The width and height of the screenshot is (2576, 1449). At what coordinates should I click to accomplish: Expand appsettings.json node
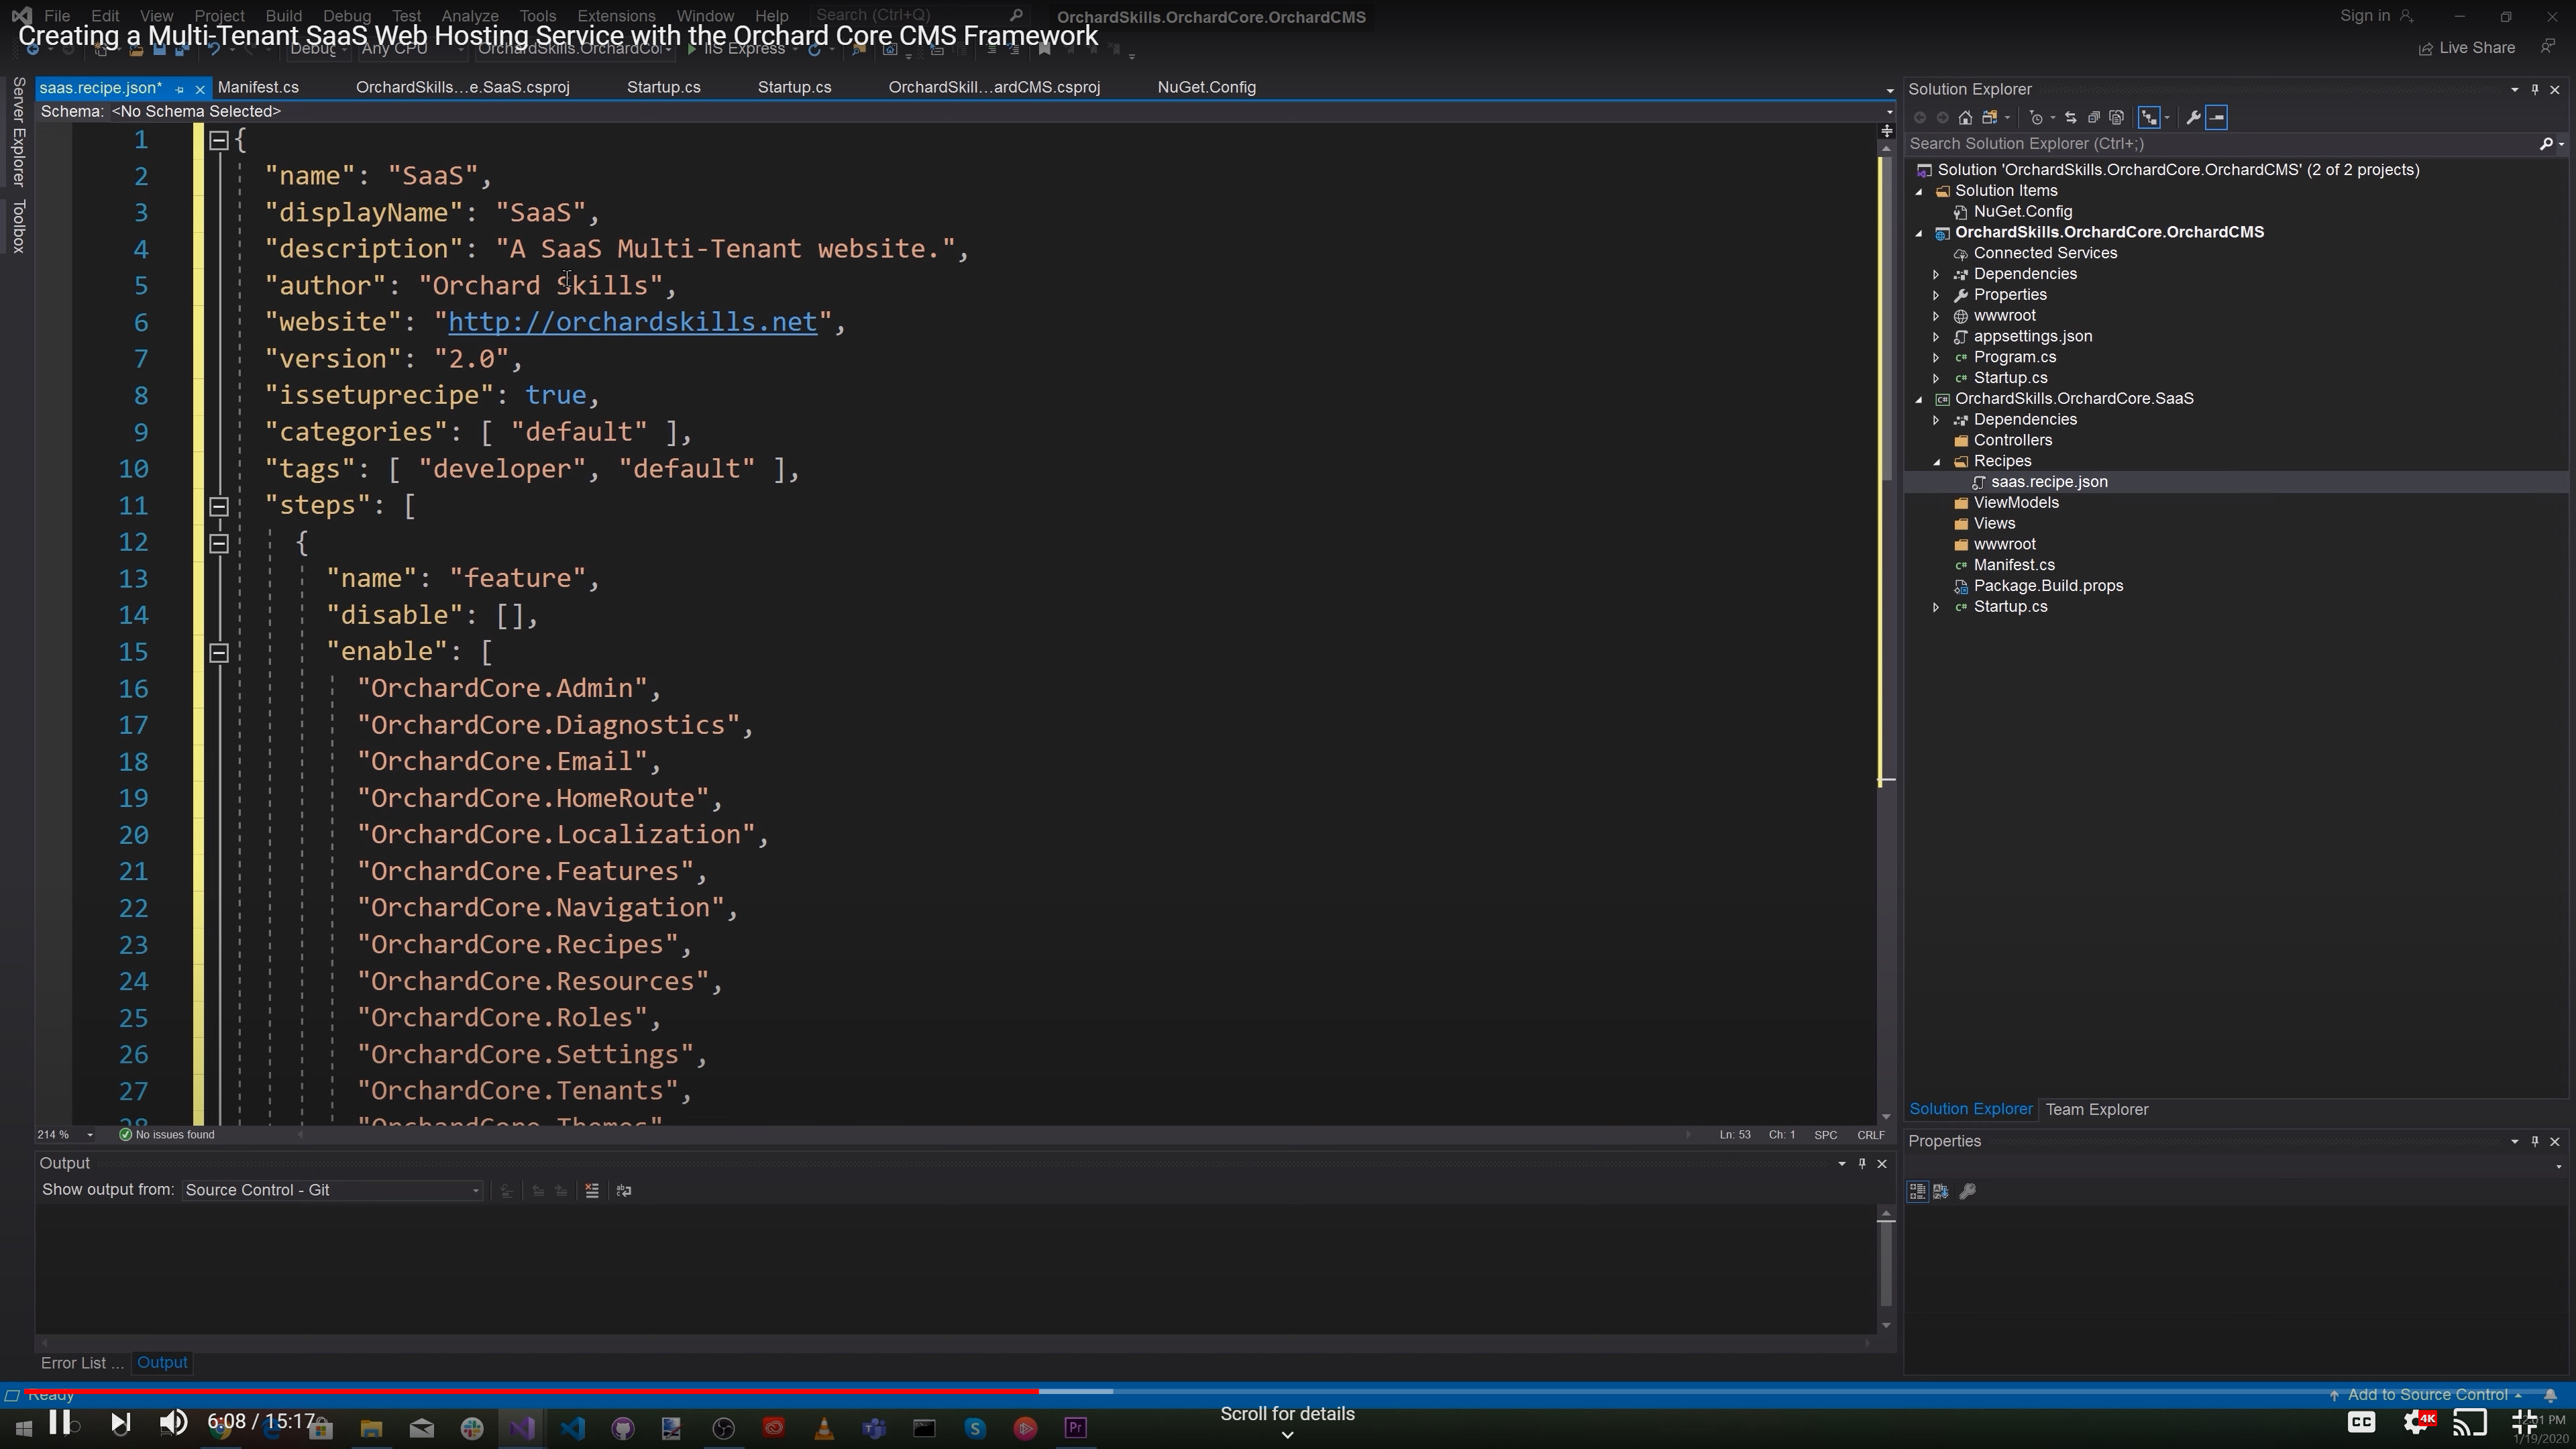pyautogui.click(x=1937, y=337)
